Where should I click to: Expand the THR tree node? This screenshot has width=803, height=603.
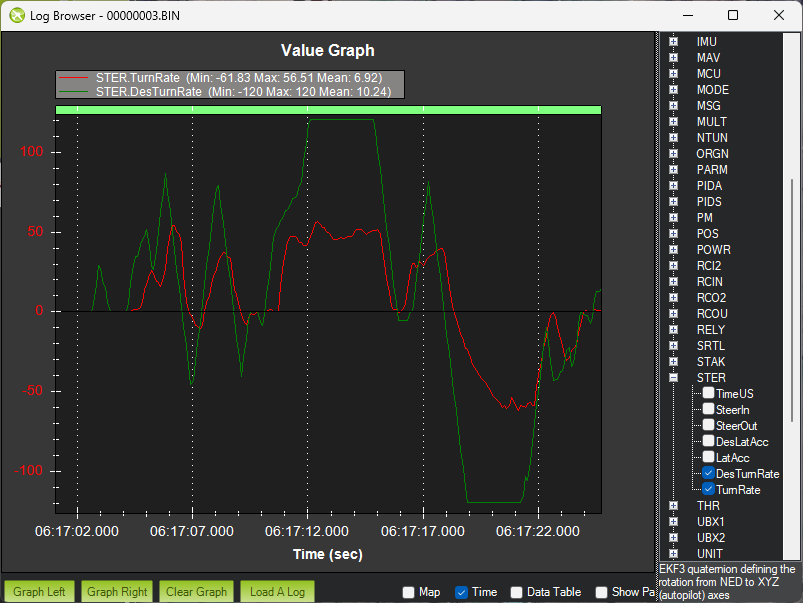click(673, 506)
